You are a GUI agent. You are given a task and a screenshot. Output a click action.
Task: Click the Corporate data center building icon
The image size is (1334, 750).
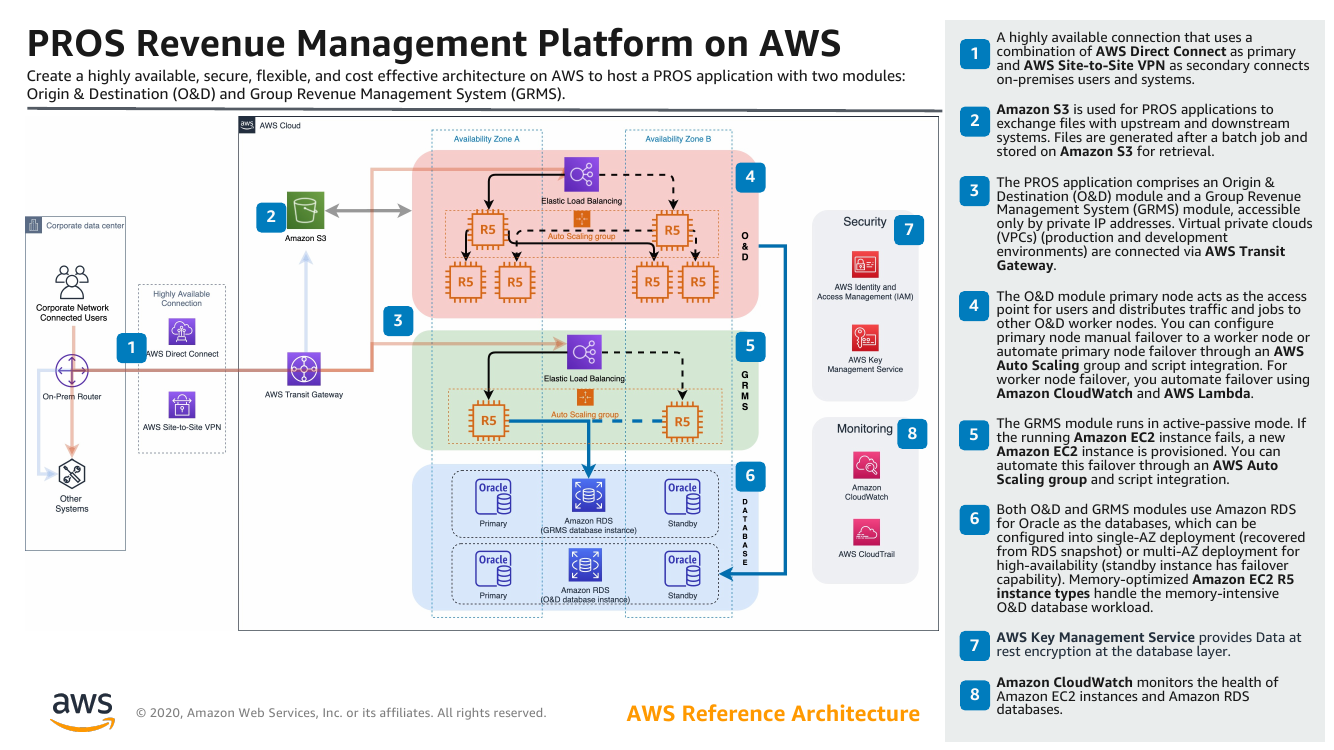[33, 225]
